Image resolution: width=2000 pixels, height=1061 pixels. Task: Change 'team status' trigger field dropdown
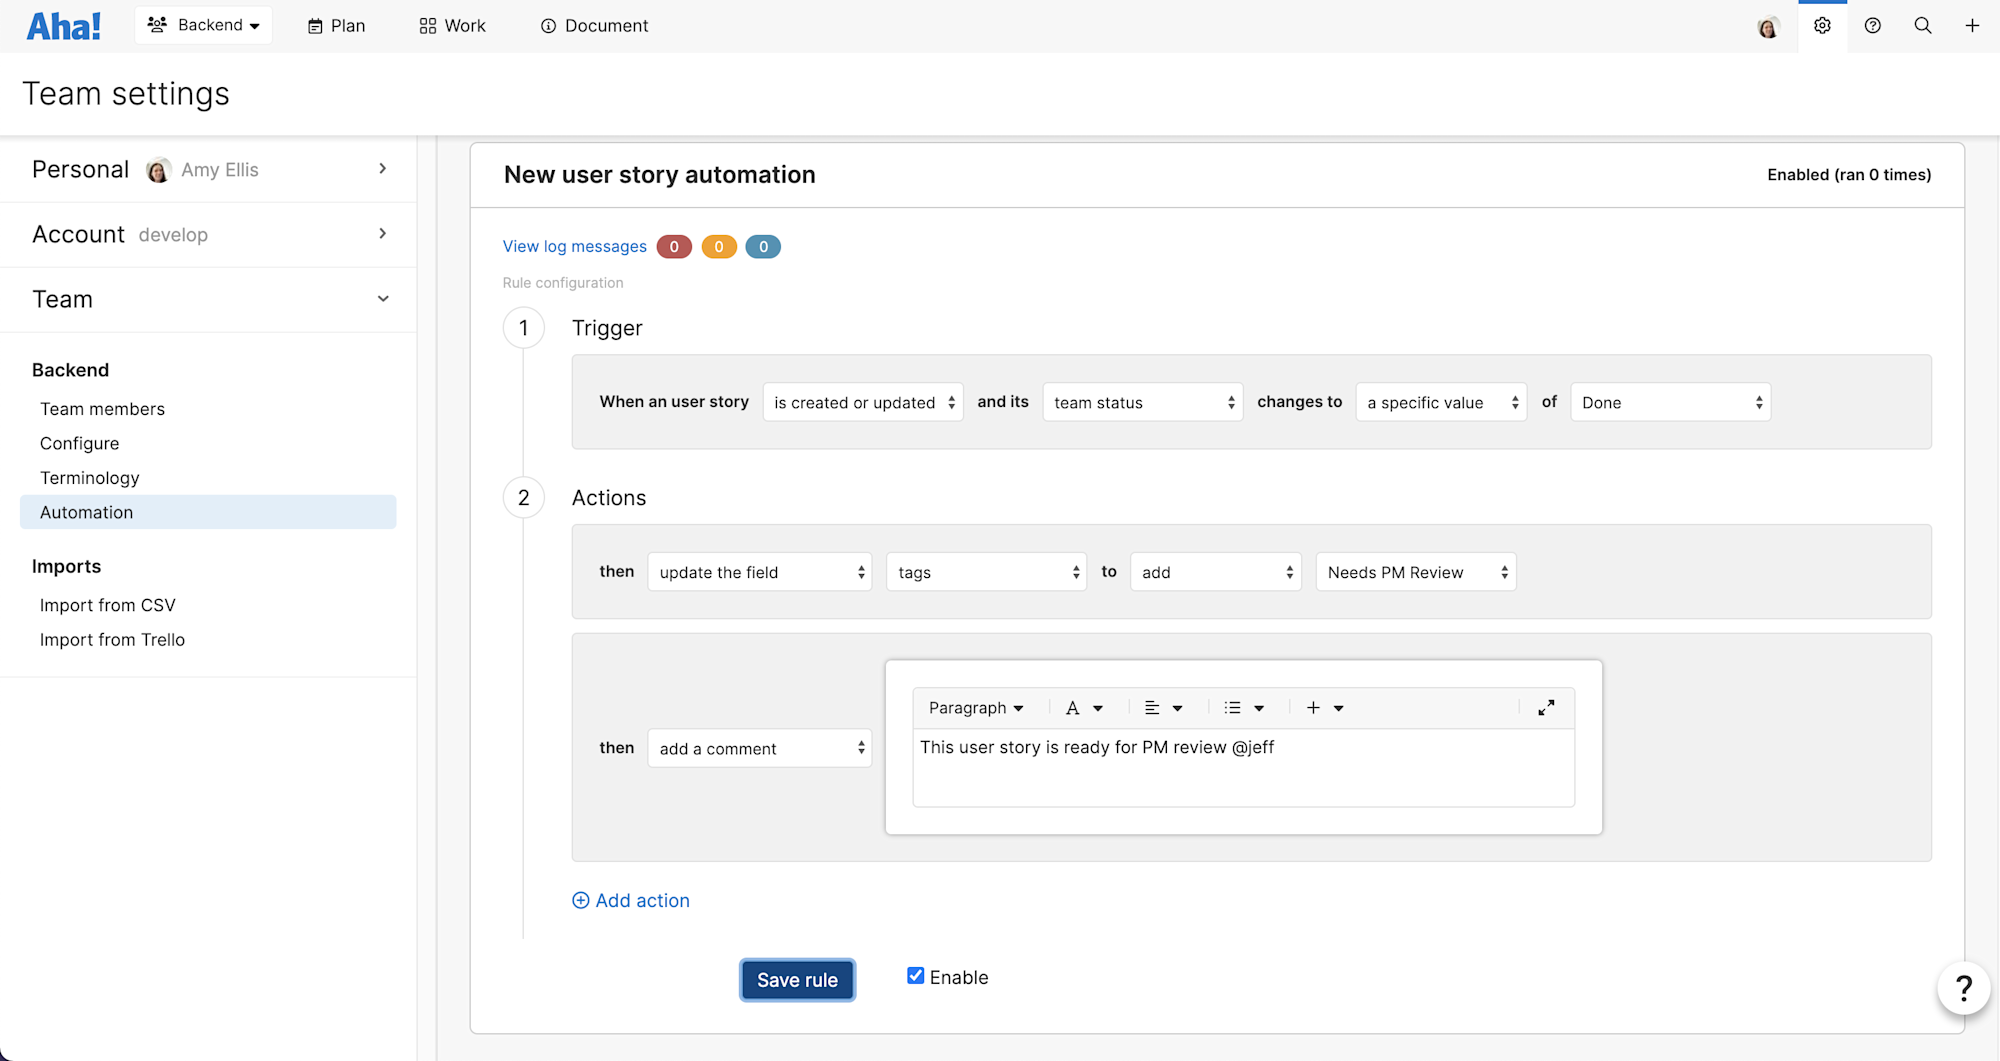(1142, 402)
